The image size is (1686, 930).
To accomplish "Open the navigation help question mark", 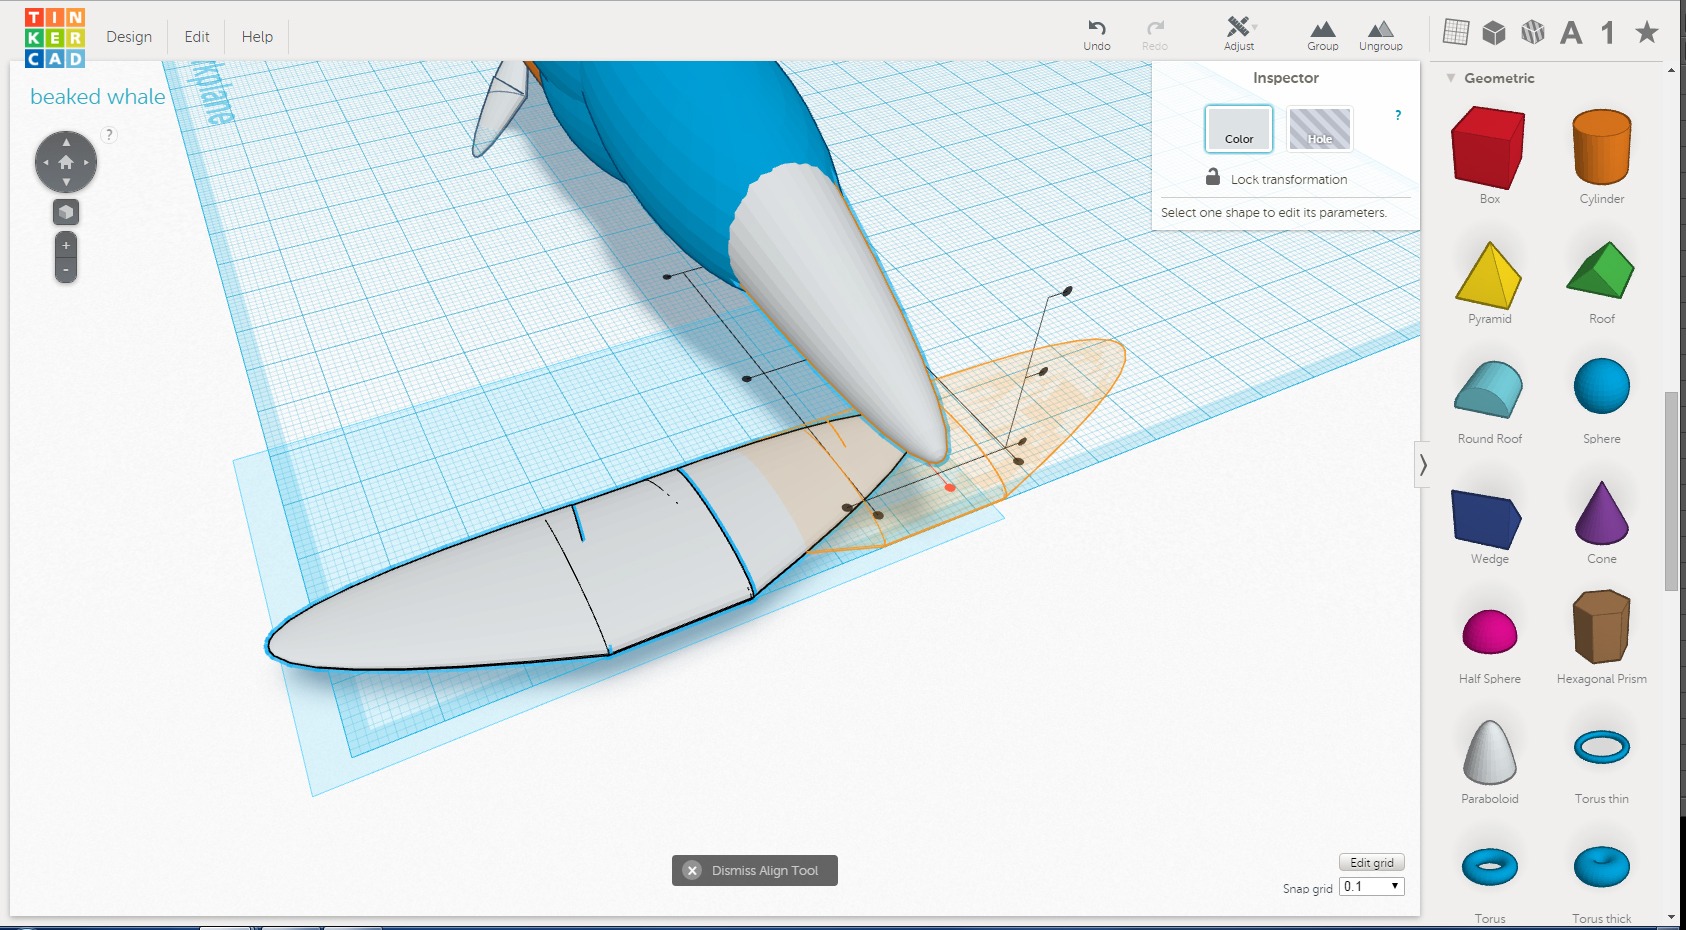I will (x=109, y=134).
